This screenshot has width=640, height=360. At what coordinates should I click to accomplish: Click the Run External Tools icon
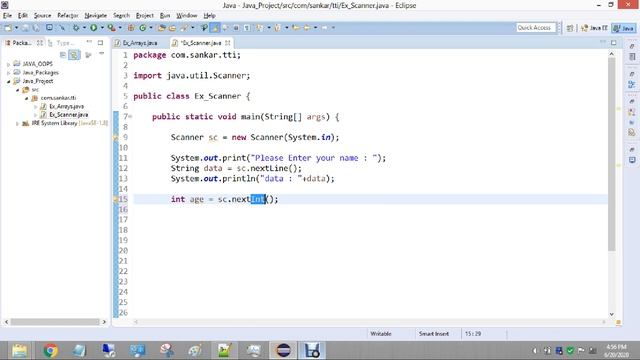(111, 28)
